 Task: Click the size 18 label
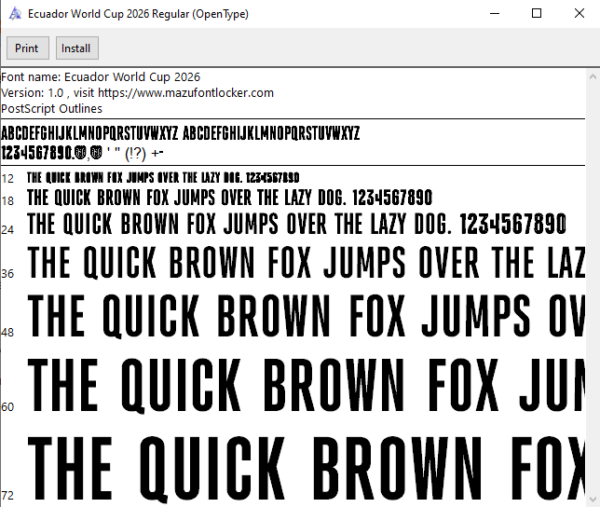7,201
